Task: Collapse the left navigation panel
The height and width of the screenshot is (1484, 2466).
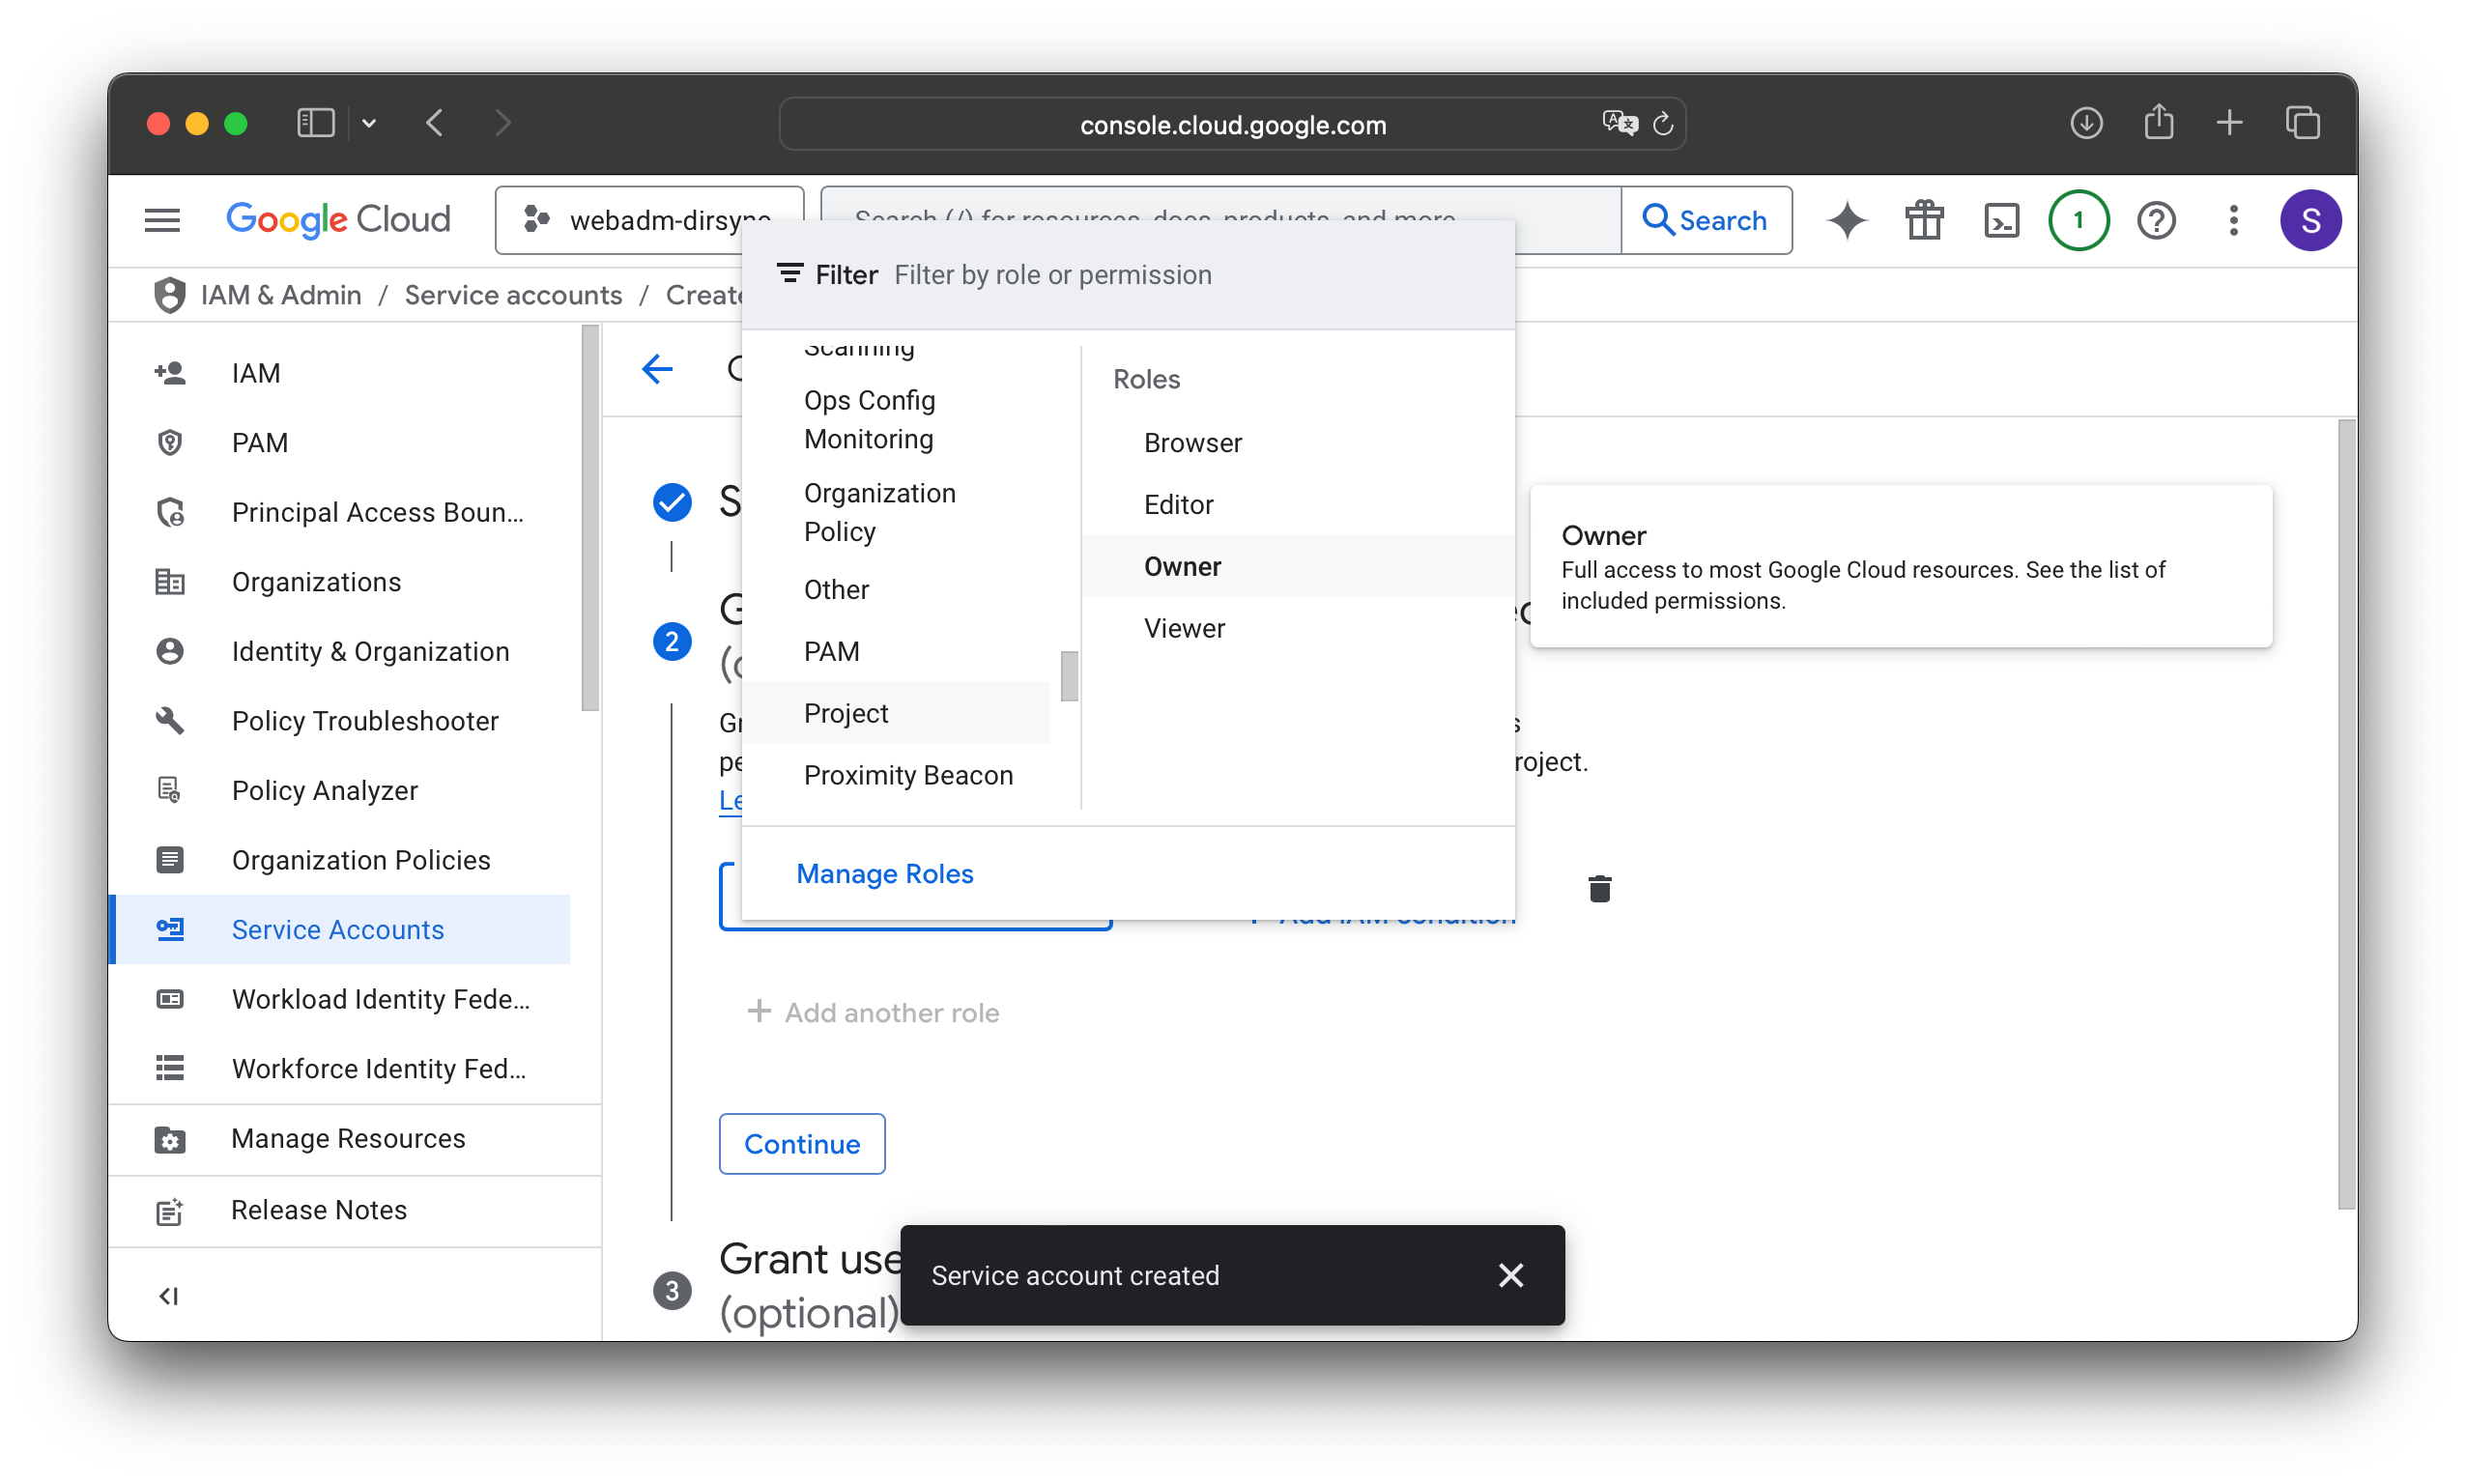Action: (169, 1296)
